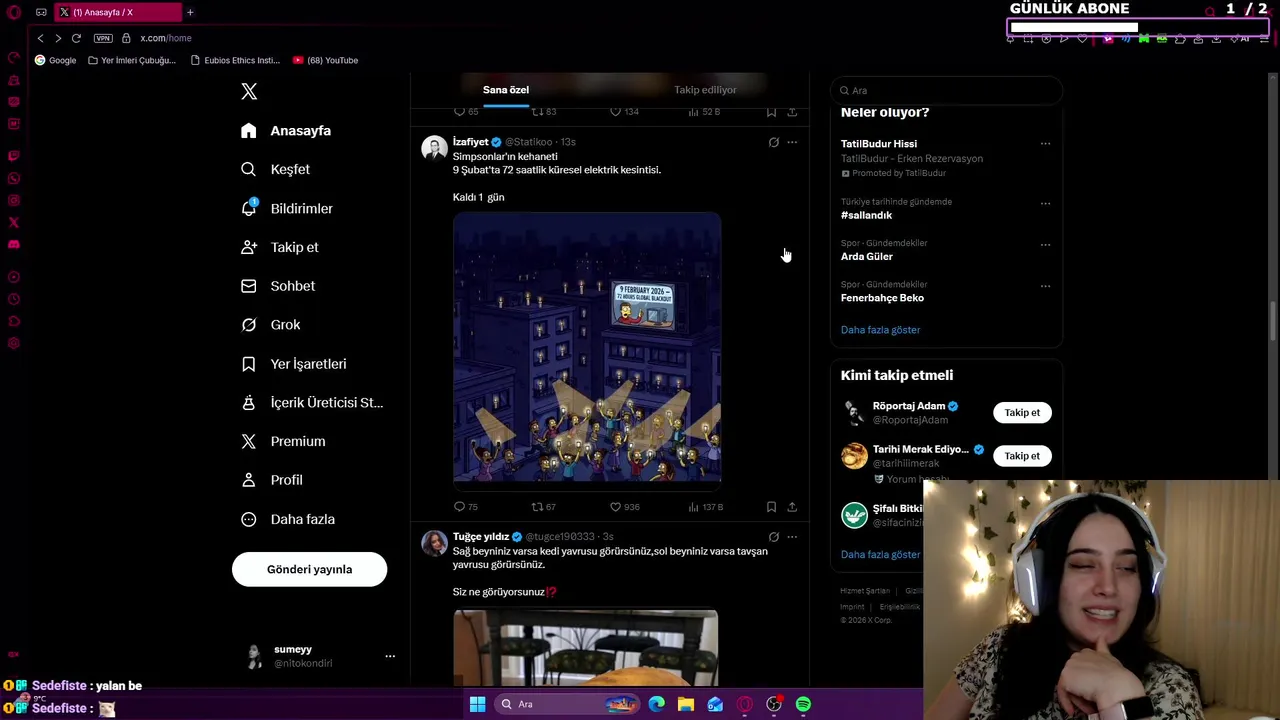Open İzafiyet profile avatar
1280x720 pixels.
click(x=434, y=148)
